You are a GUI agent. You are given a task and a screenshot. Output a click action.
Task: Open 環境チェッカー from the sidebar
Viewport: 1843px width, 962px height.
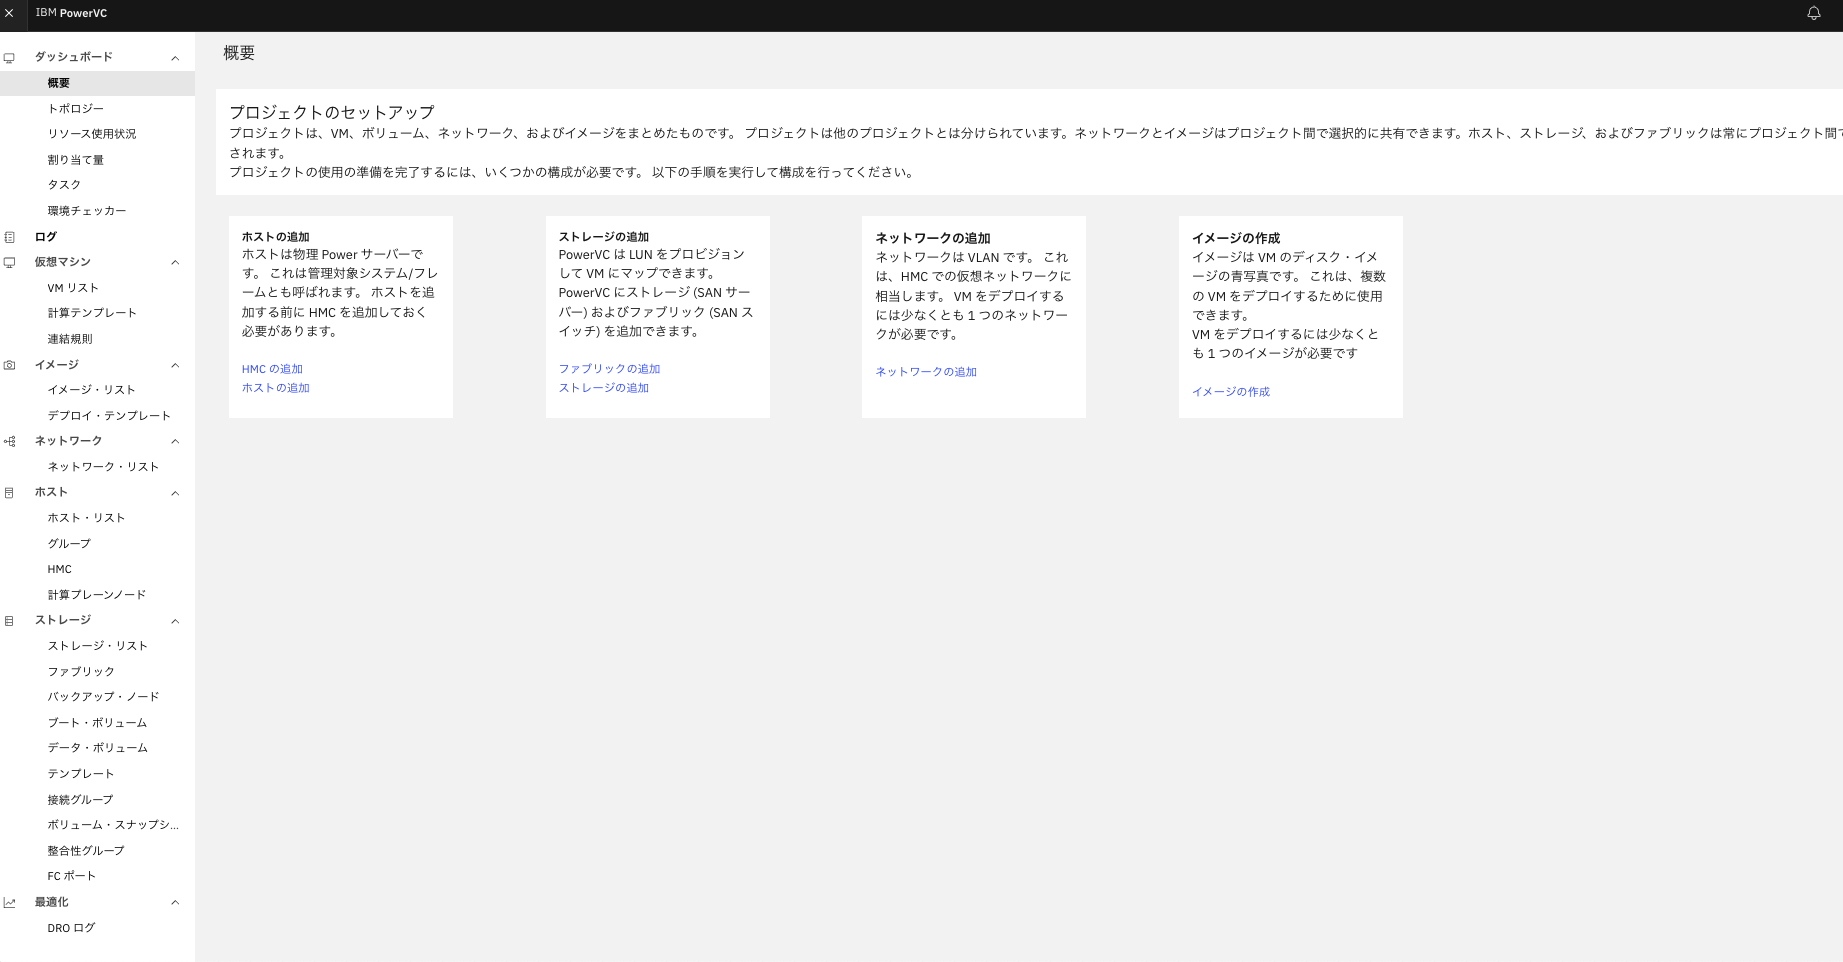(x=87, y=210)
